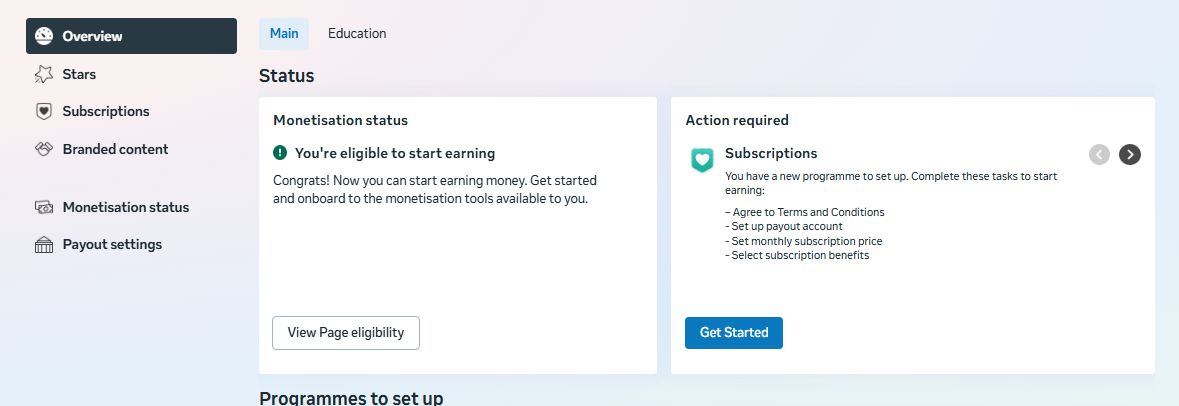This screenshot has height=406, width=1179.
Task: Go to previous Action required card
Action: (x=1099, y=154)
